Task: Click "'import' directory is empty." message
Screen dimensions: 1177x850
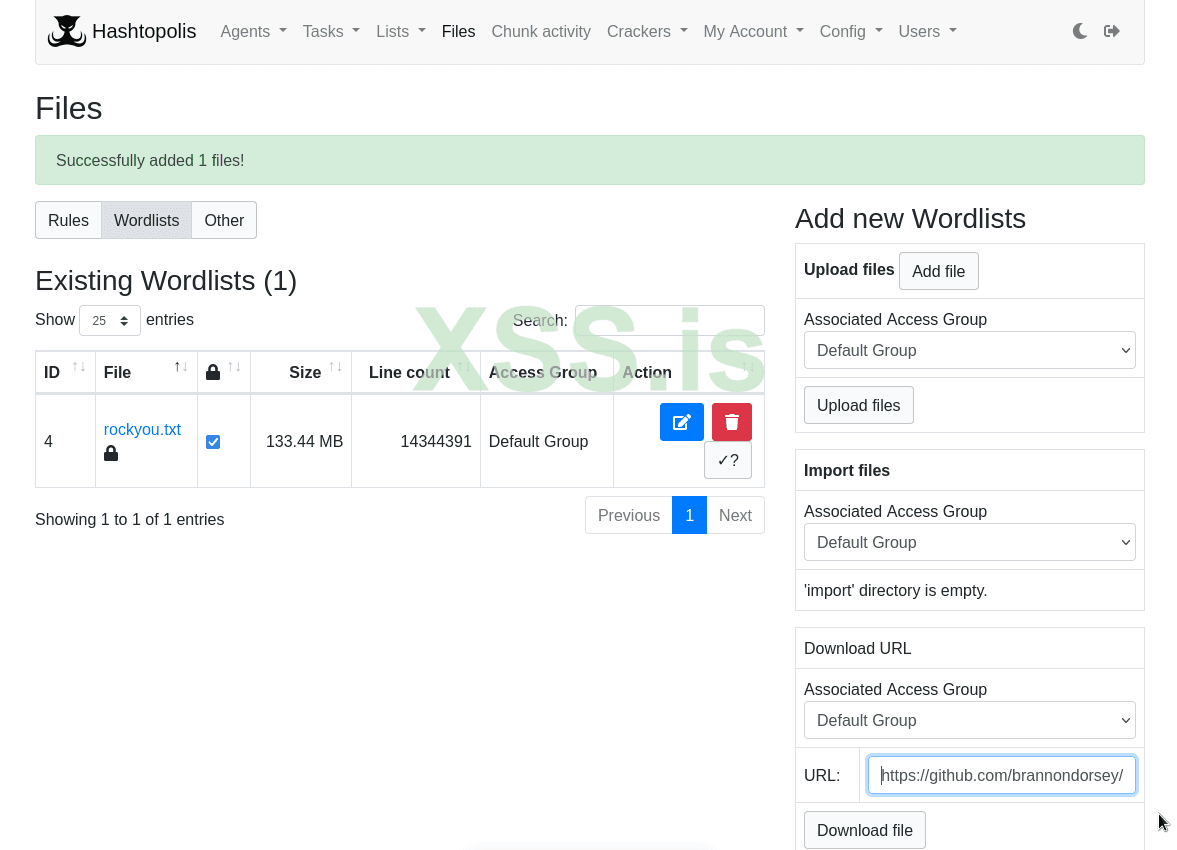Action: pos(896,591)
